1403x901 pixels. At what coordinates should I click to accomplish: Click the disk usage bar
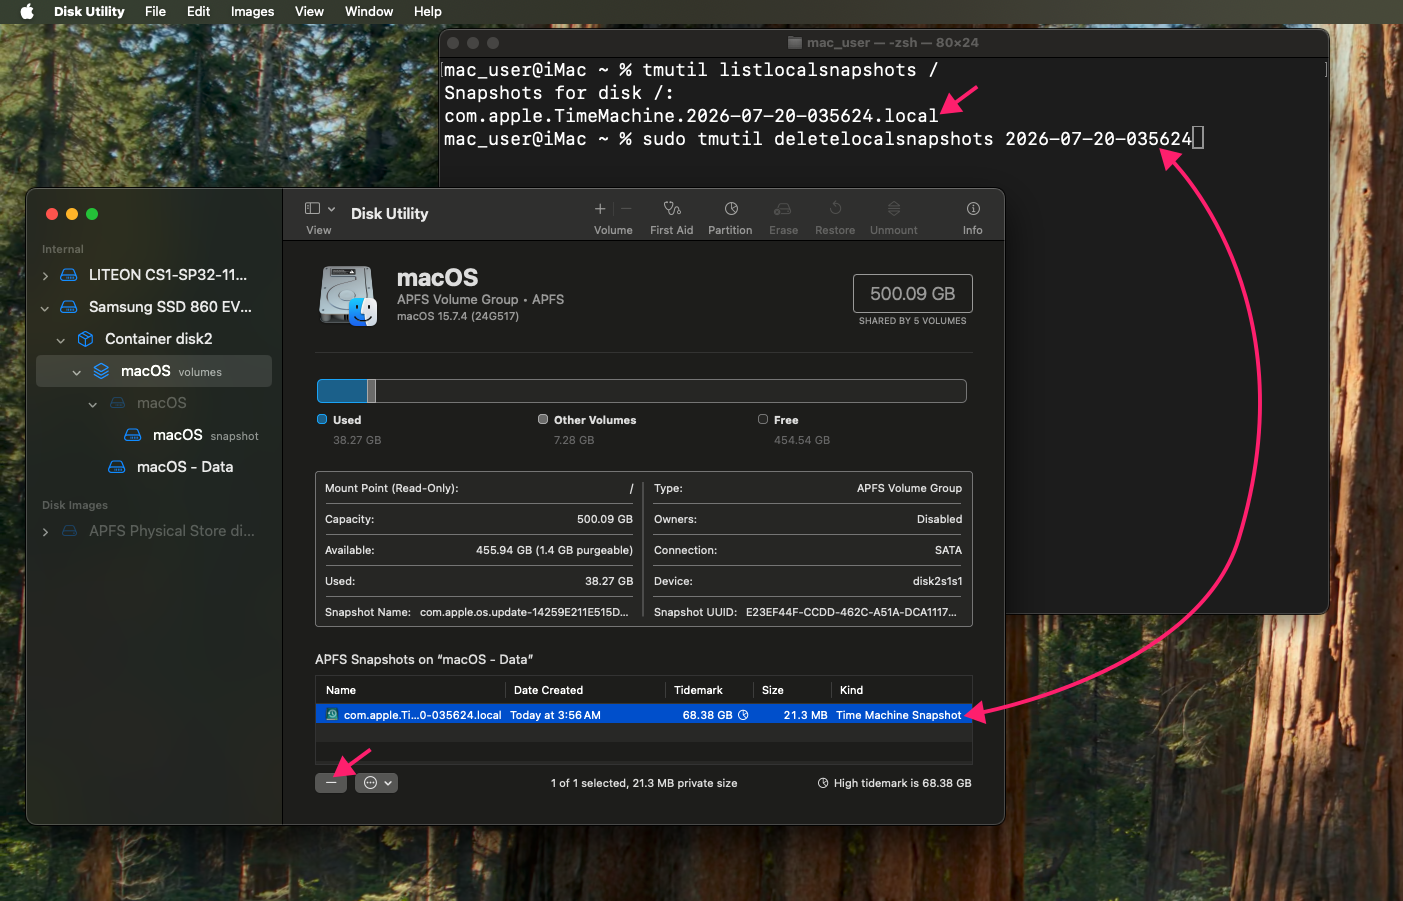641,391
